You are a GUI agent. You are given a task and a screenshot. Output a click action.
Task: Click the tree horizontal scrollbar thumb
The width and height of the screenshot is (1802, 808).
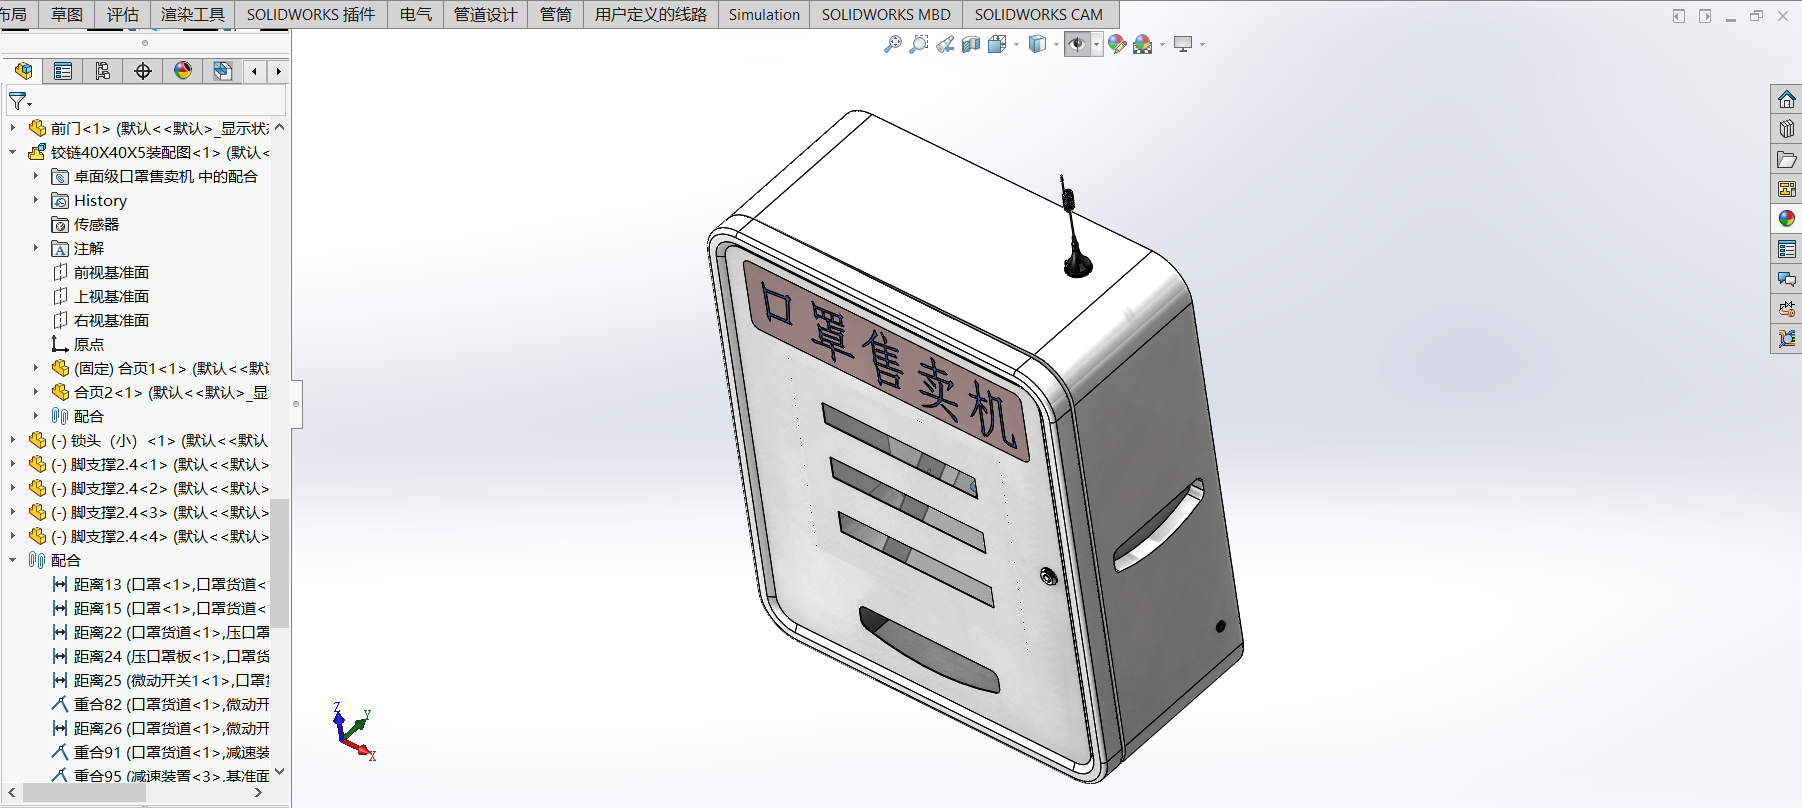pyautogui.click(x=85, y=792)
